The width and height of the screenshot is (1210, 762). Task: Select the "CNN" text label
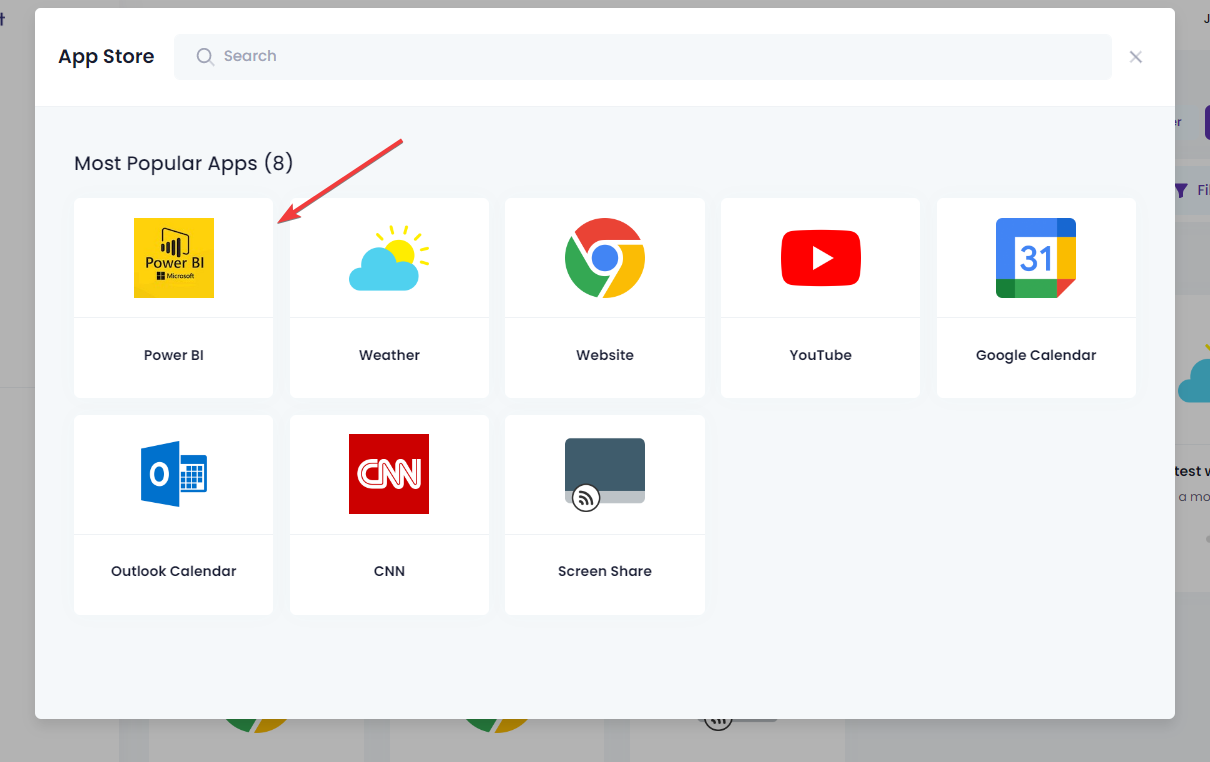click(389, 571)
